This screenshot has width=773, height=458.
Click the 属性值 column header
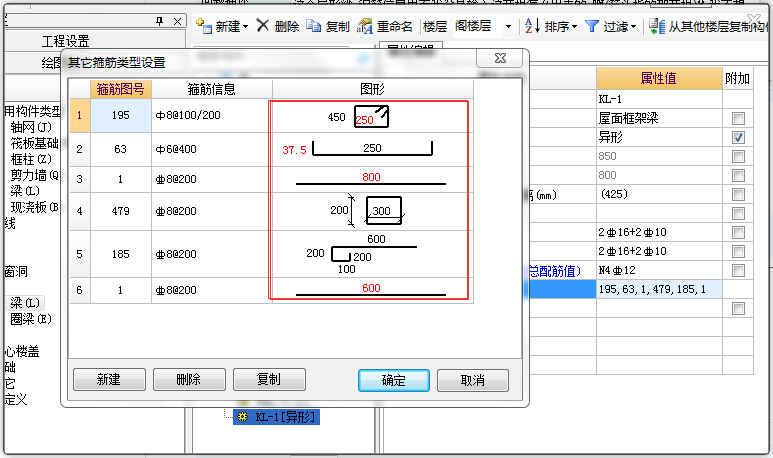pos(659,78)
